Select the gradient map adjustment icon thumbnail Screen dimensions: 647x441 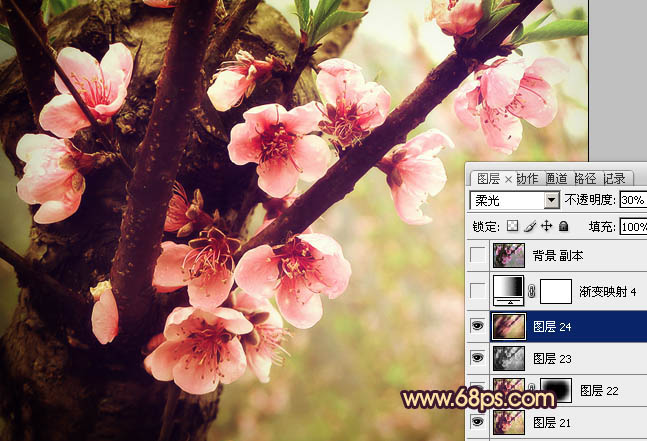coord(509,291)
